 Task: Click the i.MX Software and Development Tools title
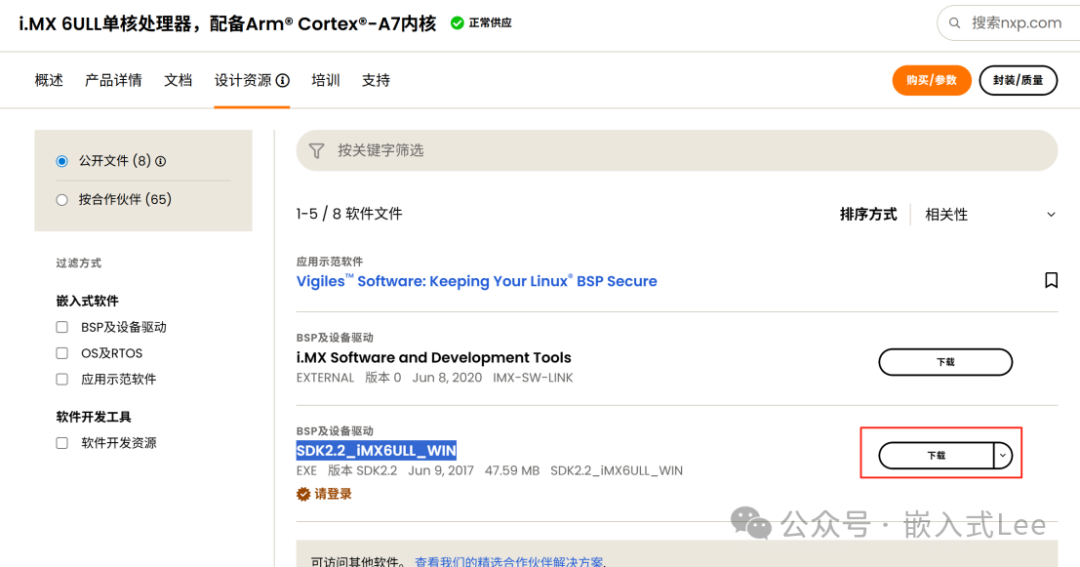point(434,358)
